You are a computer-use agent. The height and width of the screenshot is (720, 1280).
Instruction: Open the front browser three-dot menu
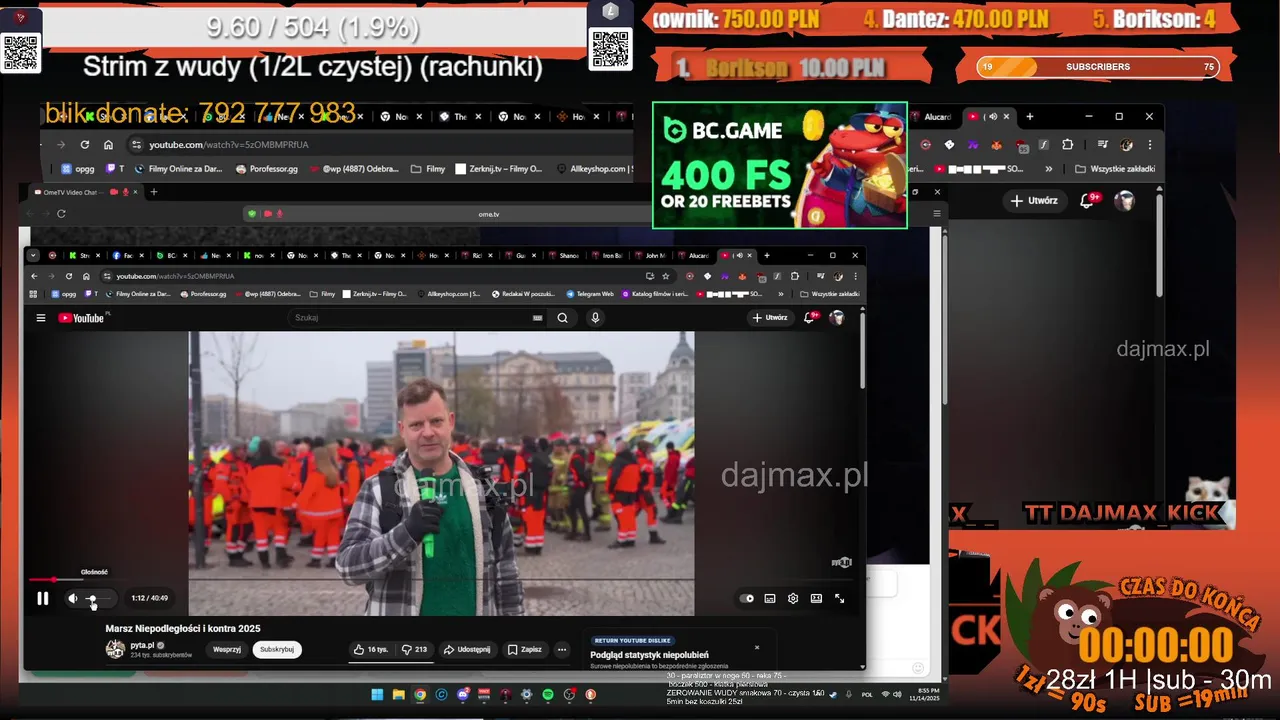tap(855, 276)
